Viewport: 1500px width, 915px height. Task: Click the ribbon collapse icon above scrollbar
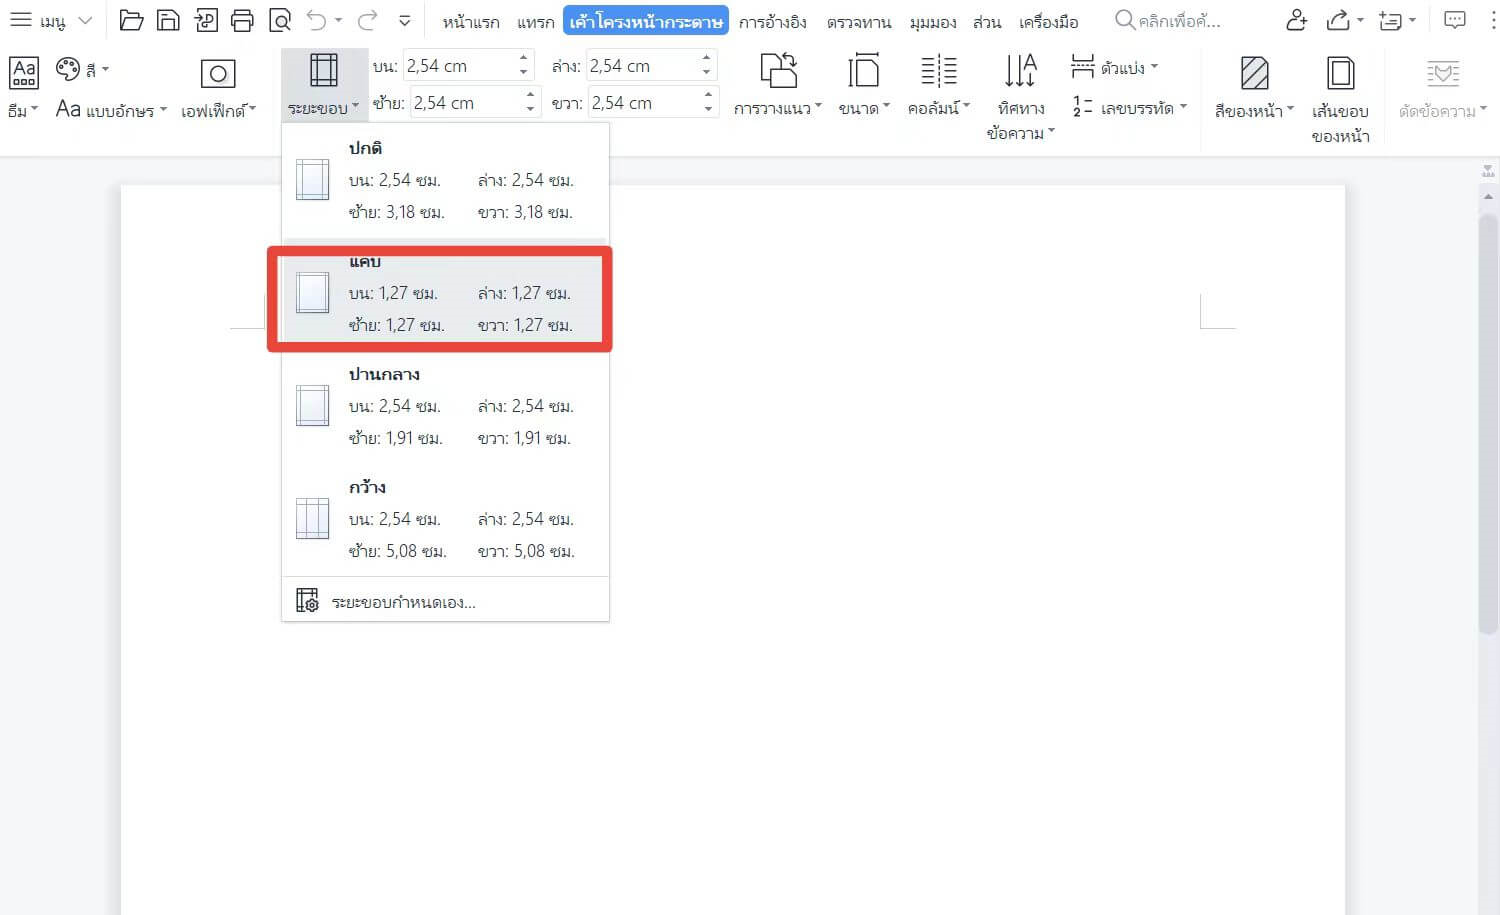(x=1488, y=171)
